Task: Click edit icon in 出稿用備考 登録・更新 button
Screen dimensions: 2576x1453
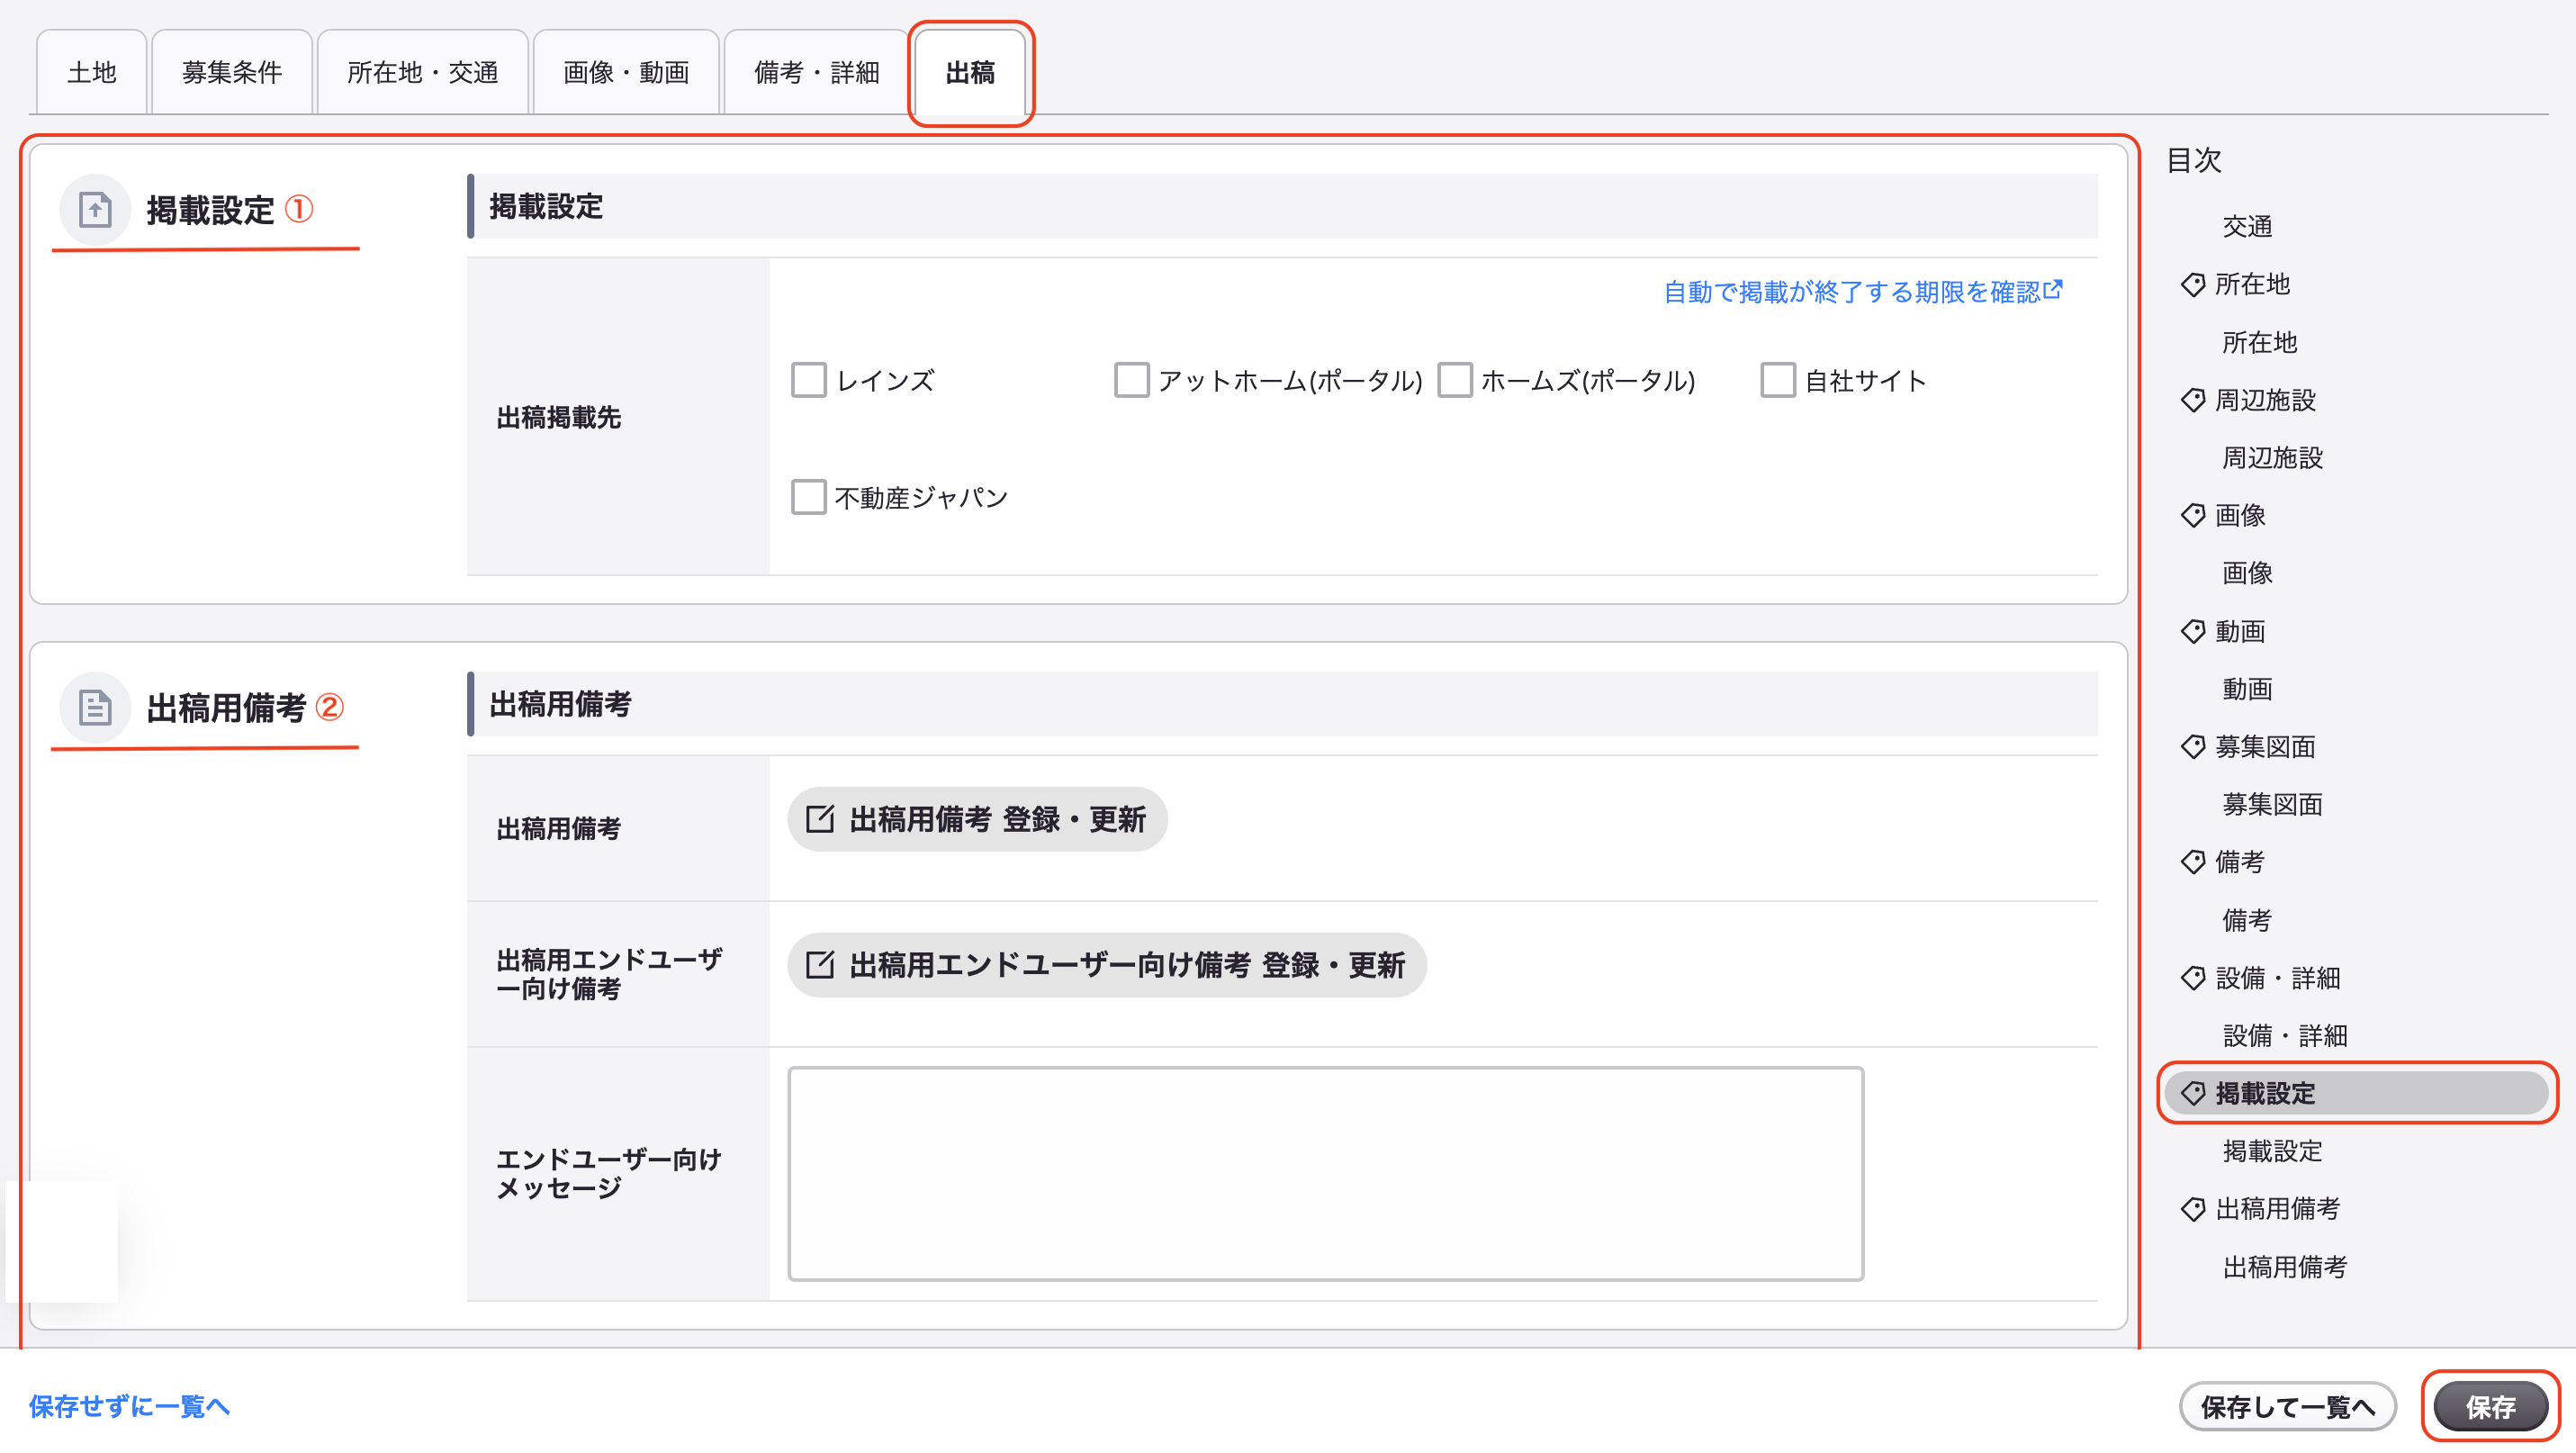Action: (820, 819)
